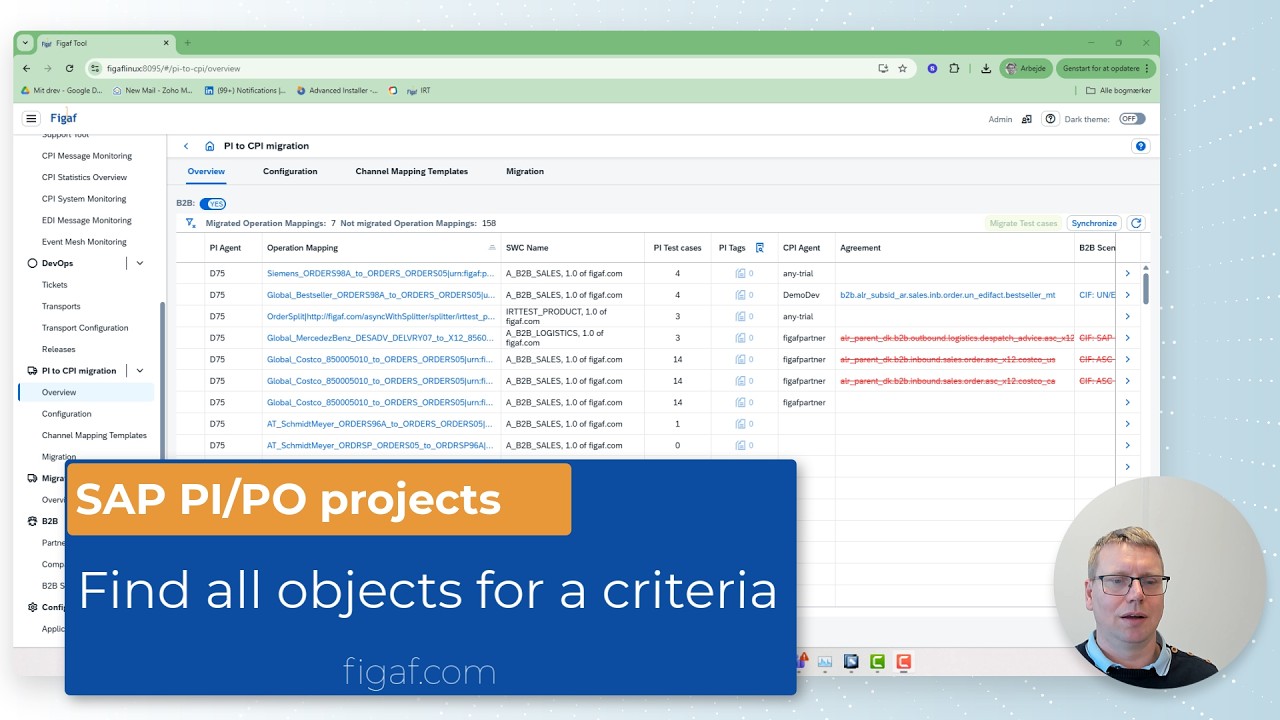Click the browser back arrow
The image size is (1280, 720).
click(x=27, y=68)
